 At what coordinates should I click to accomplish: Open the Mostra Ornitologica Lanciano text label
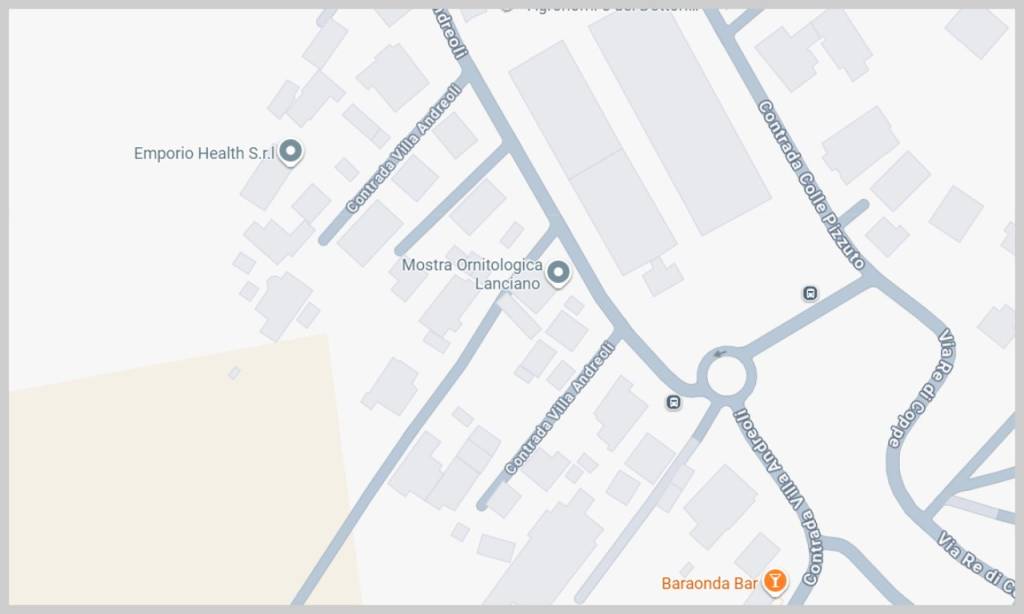point(473,274)
